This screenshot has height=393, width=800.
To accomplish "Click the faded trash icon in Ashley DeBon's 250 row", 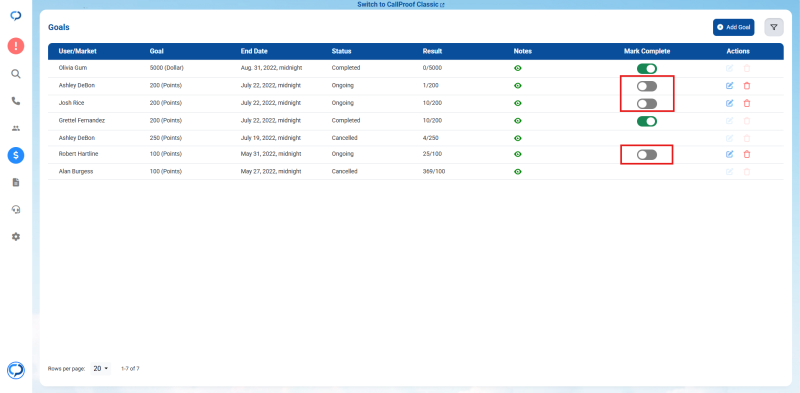I will (747, 138).
